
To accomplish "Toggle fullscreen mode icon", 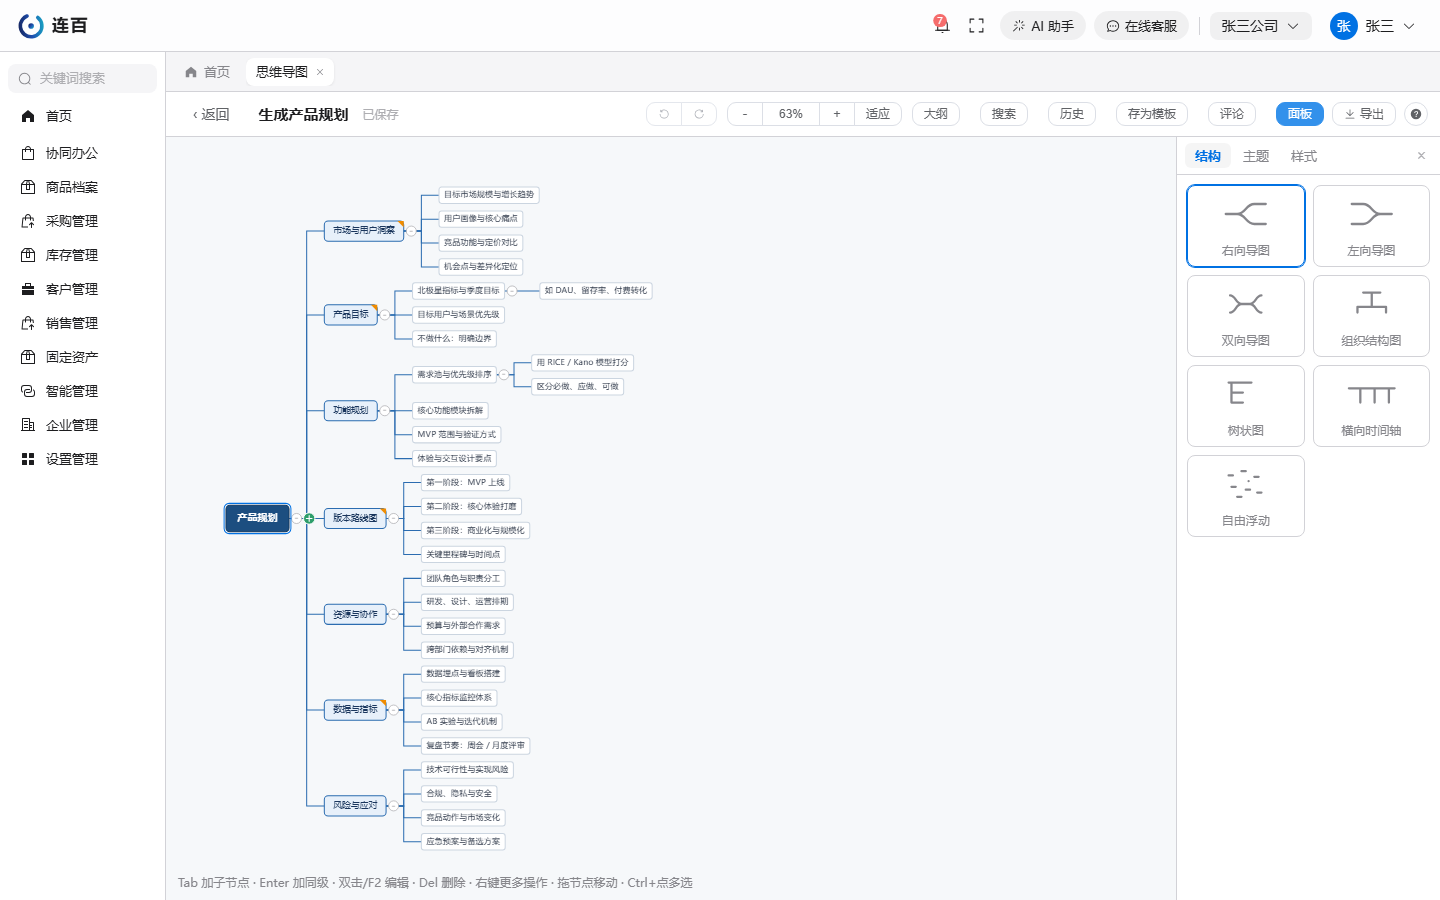I will [x=977, y=26].
